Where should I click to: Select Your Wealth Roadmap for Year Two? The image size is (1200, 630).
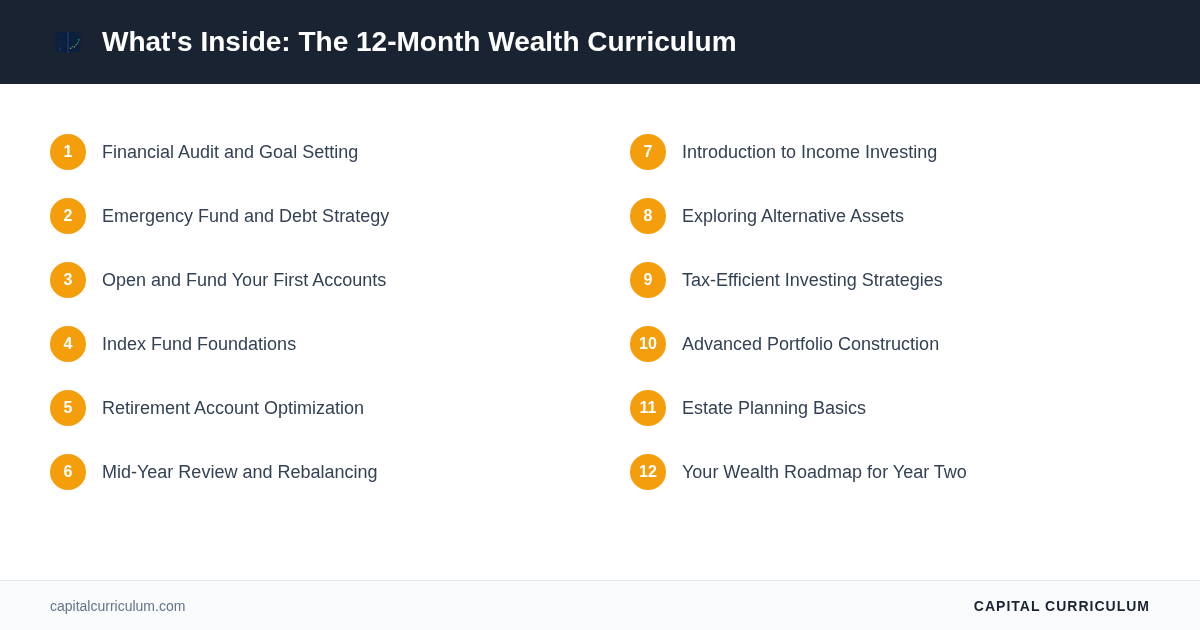click(824, 472)
